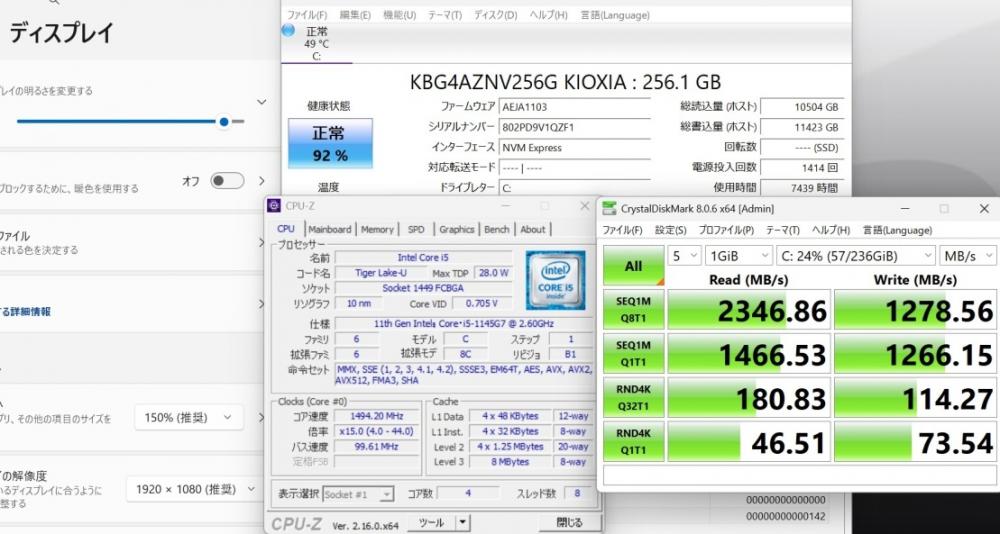The width and height of the screenshot is (1000, 534).
Task: Run the SEQ1M Q8T1 test button
Action: 633,309
